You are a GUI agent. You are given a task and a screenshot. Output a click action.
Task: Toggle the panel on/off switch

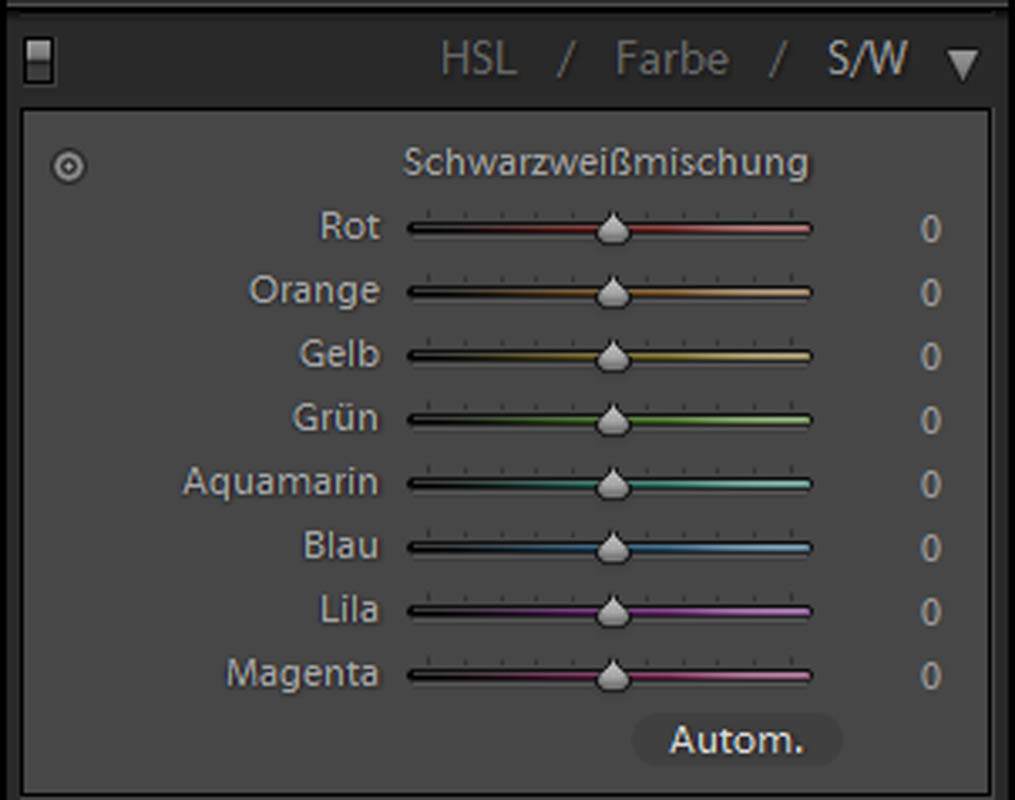point(39,60)
